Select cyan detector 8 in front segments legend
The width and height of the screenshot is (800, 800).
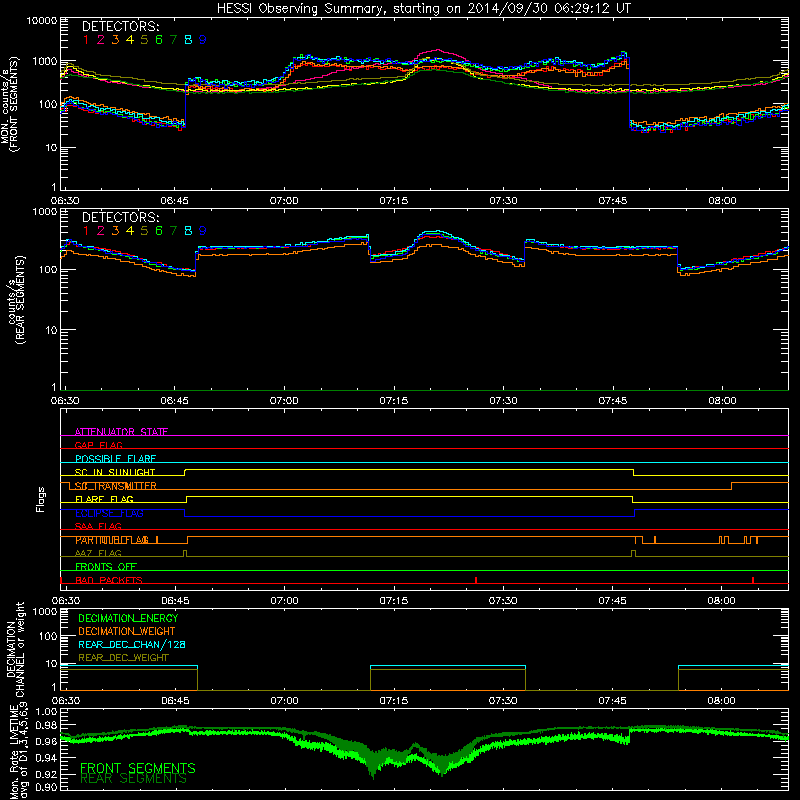(x=188, y=40)
